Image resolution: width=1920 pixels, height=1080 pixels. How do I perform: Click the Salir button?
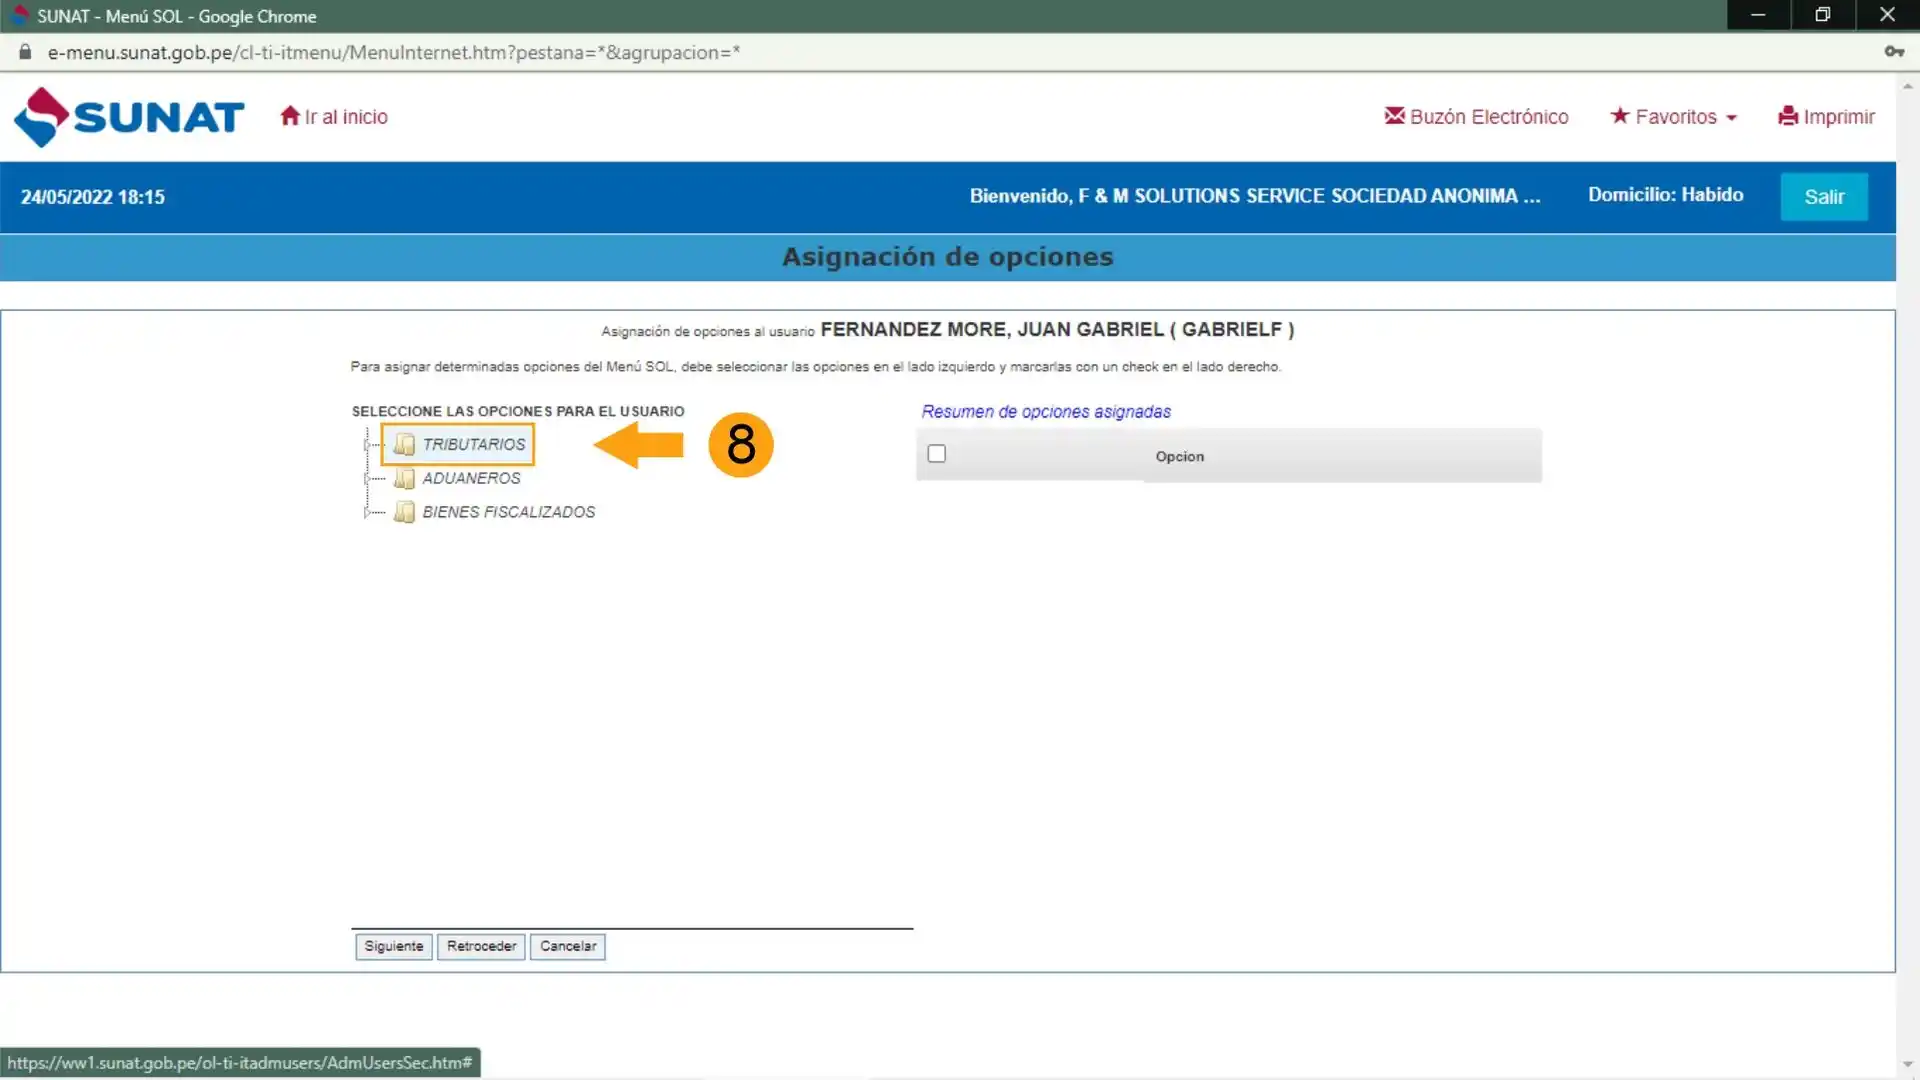point(1824,197)
